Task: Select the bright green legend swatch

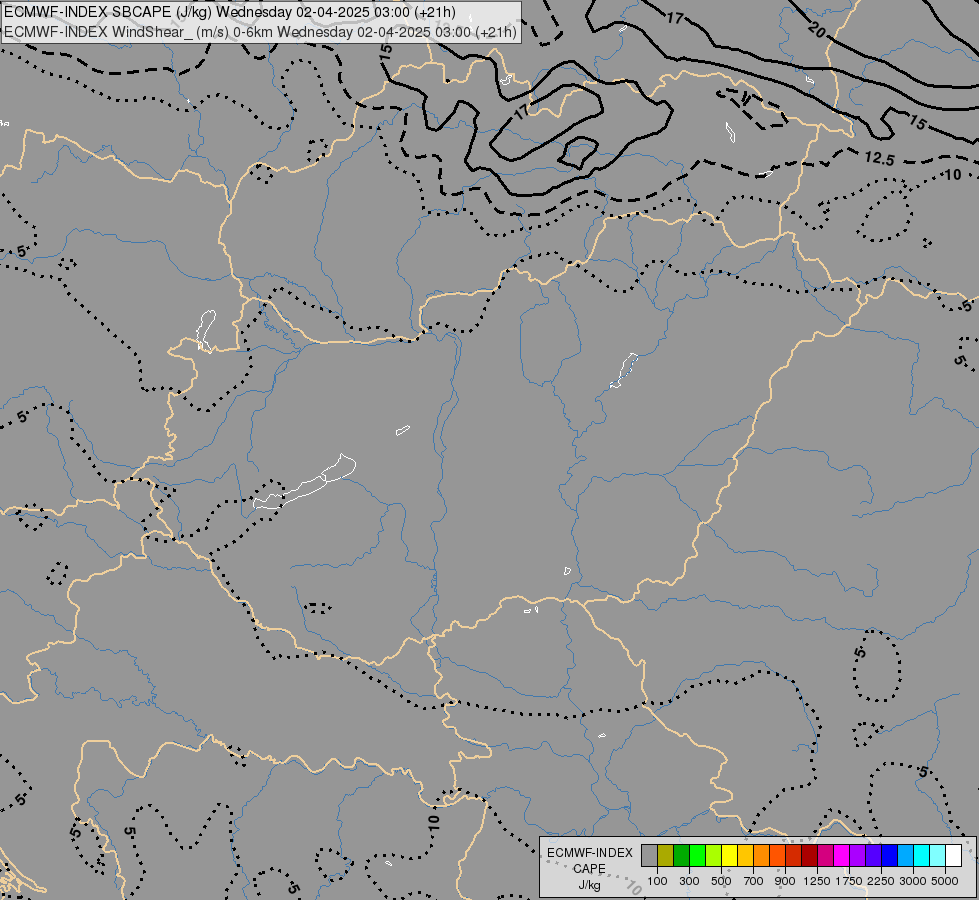Action: [697, 856]
